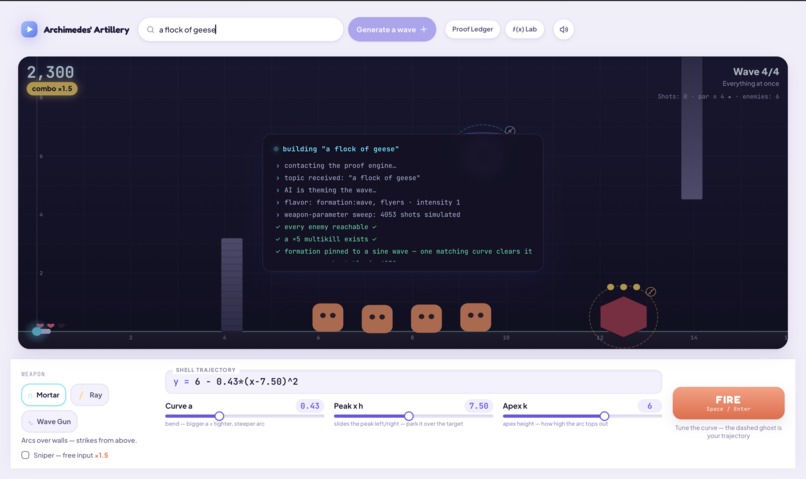Click the combo x1.5 badge
Viewport: 806px width, 479px height.
[x=52, y=88]
